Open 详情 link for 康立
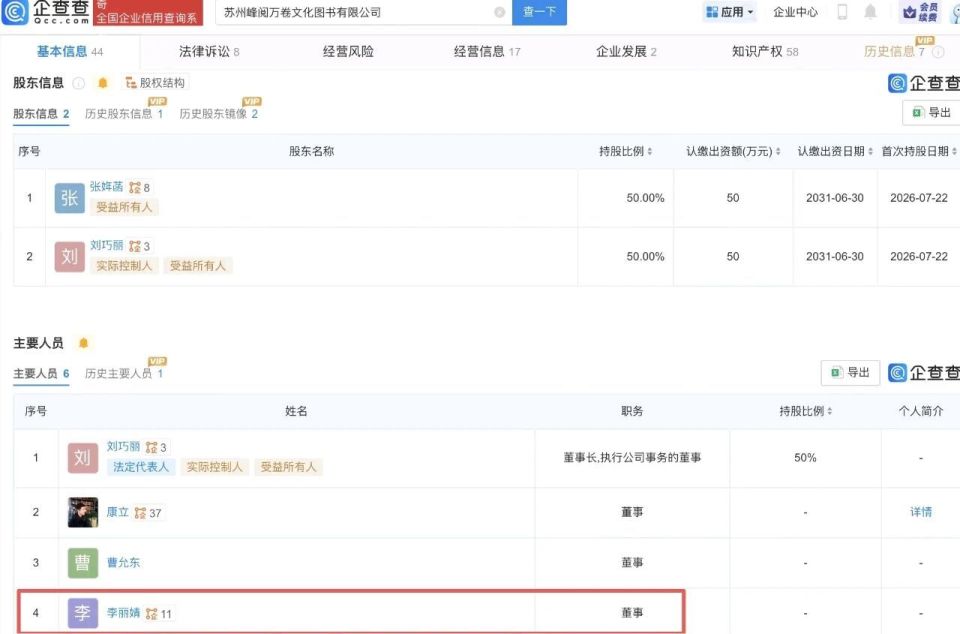 click(x=920, y=512)
